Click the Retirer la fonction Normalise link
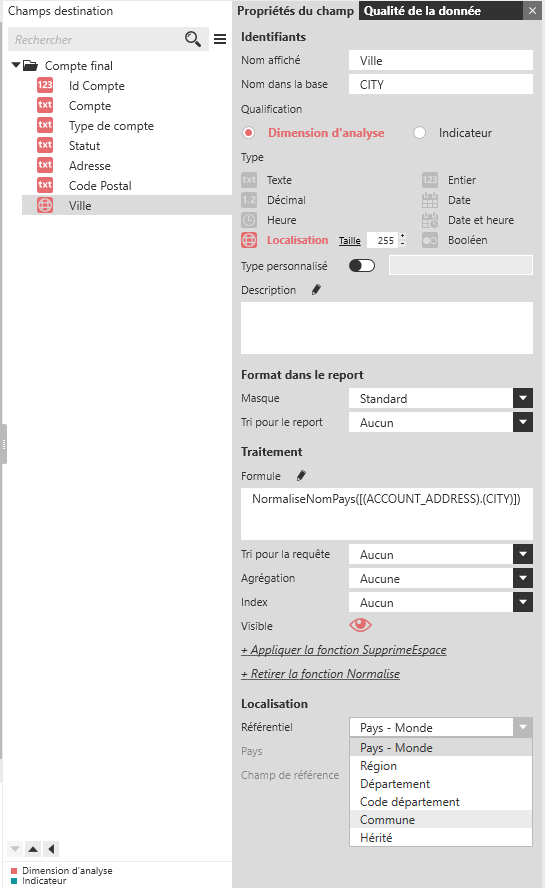Screen dimensions: 545x888 coord(321,673)
